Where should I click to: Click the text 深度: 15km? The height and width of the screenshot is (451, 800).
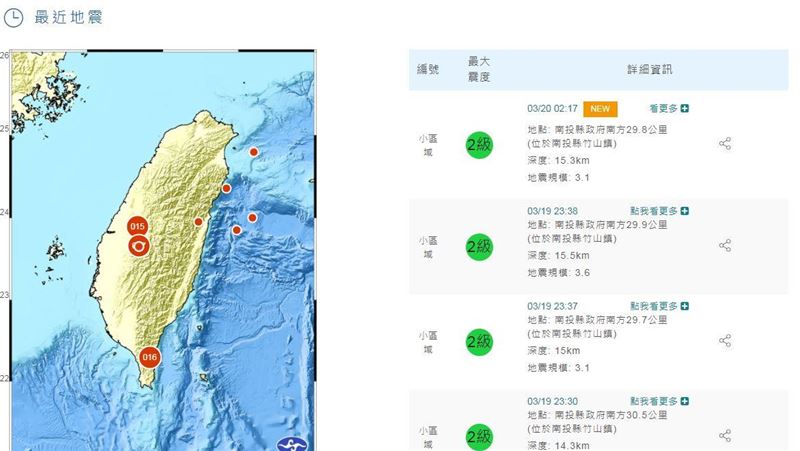point(554,350)
